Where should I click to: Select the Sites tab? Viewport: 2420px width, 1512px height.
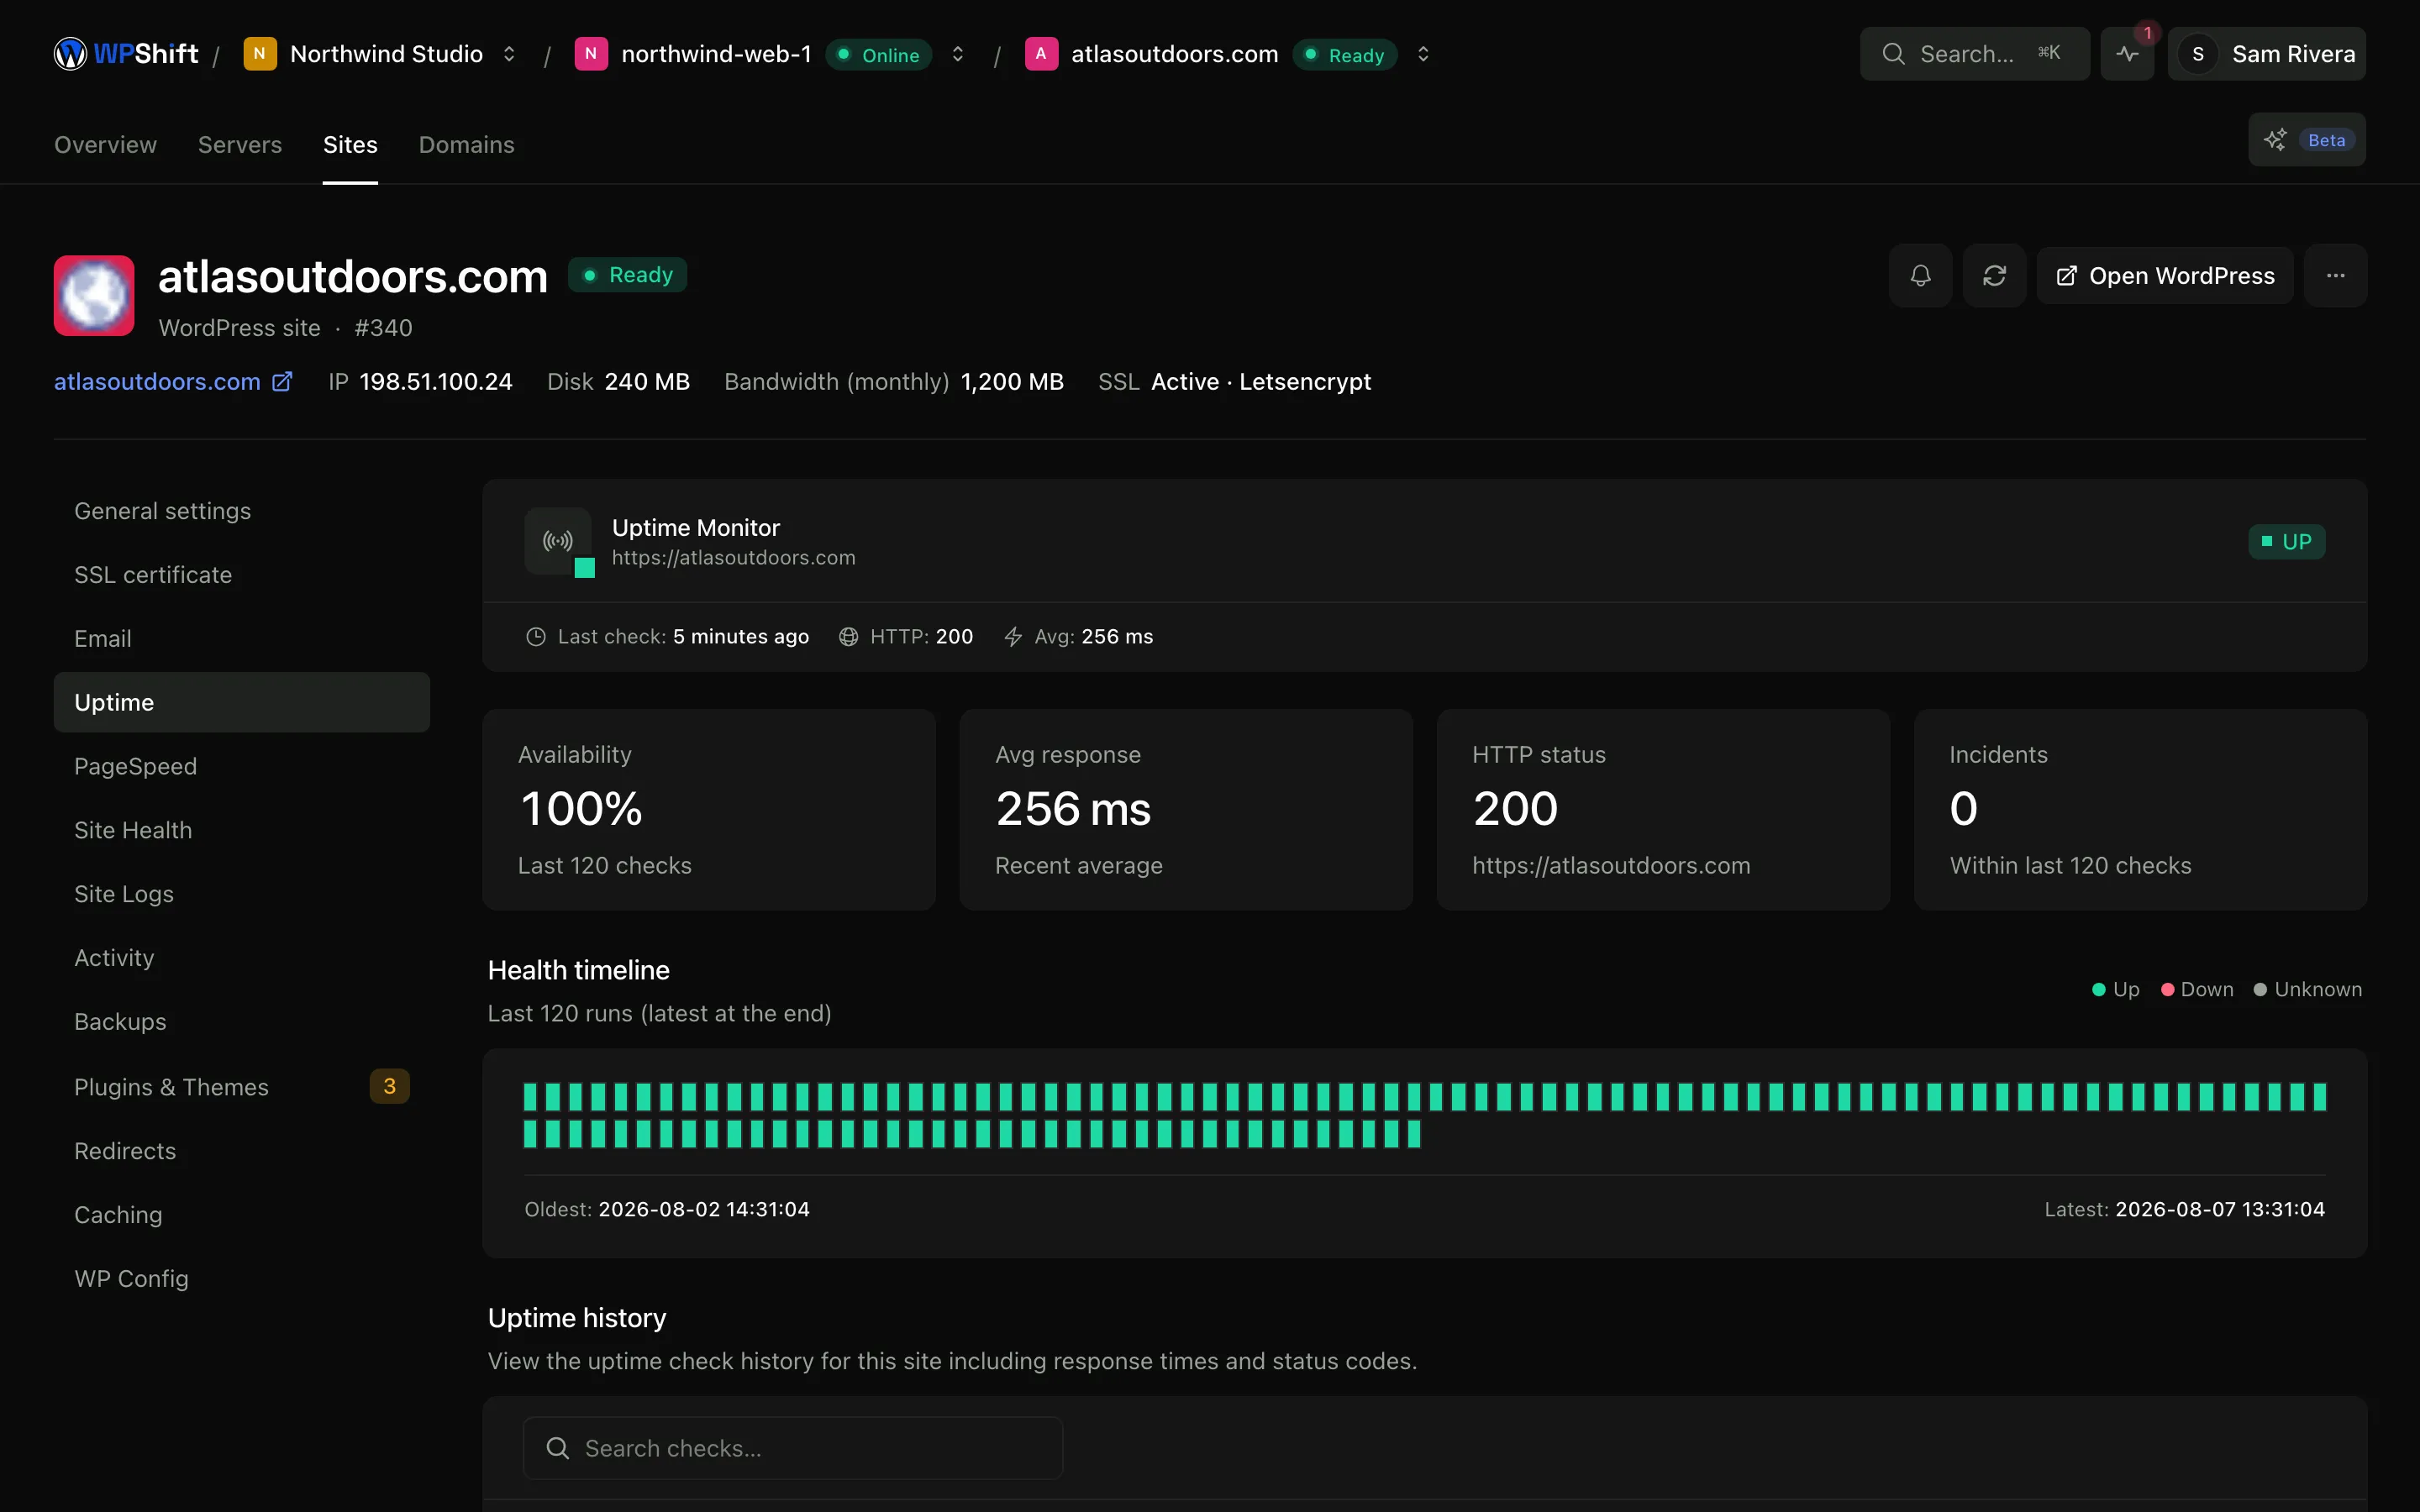tap(350, 145)
